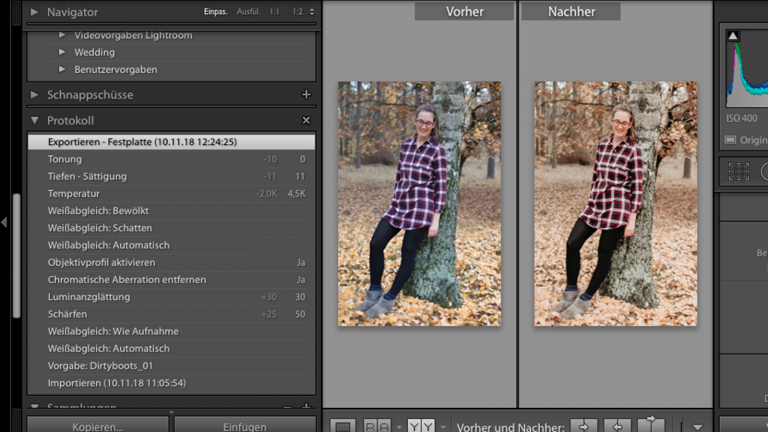The width and height of the screenshot is (768, 432).
Task: Select the Tonung history step
Action: coord(171,159)
